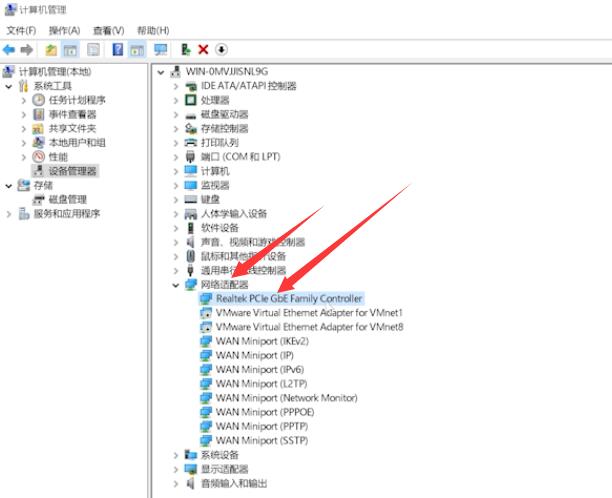
Task: Select the 监视器 device category
Action: click(215, 185)
